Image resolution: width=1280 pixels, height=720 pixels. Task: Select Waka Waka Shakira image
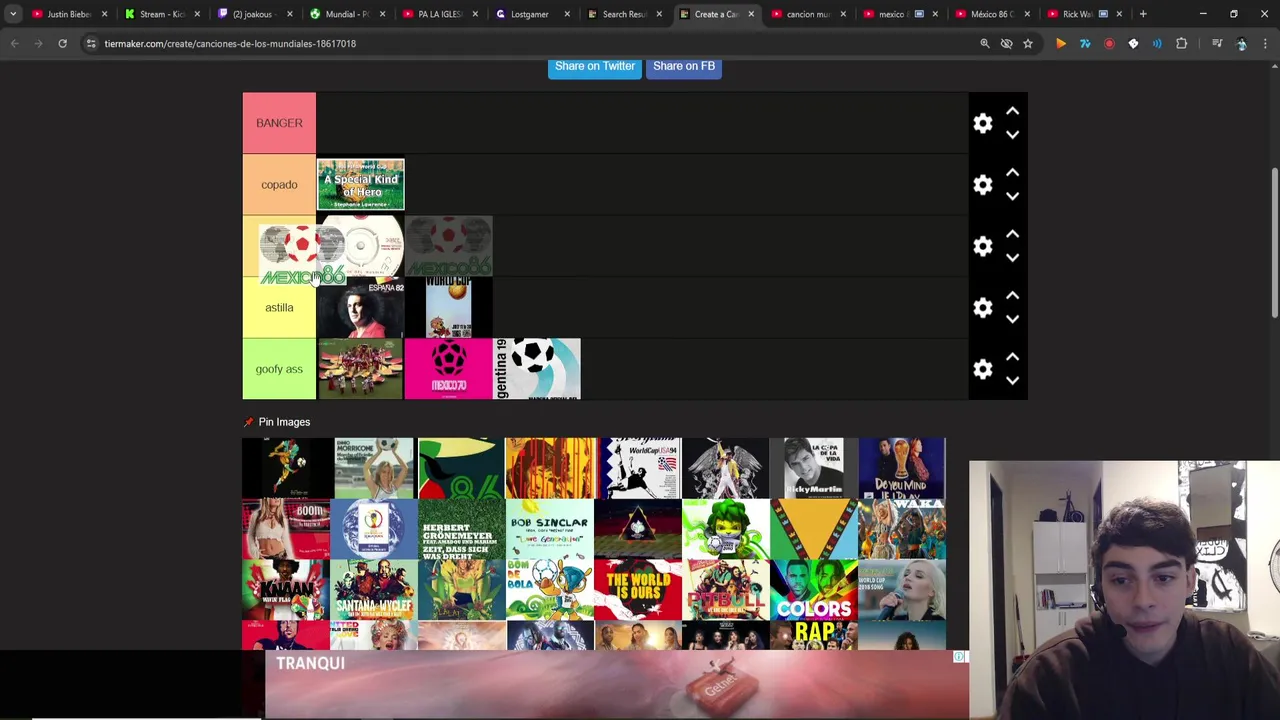pos(901,529)
